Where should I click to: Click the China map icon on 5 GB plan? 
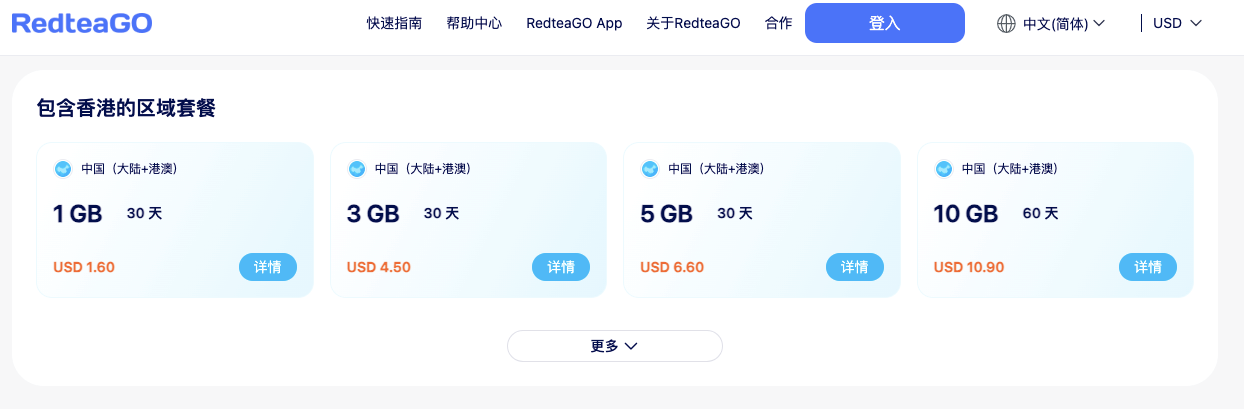click(649, 169)
